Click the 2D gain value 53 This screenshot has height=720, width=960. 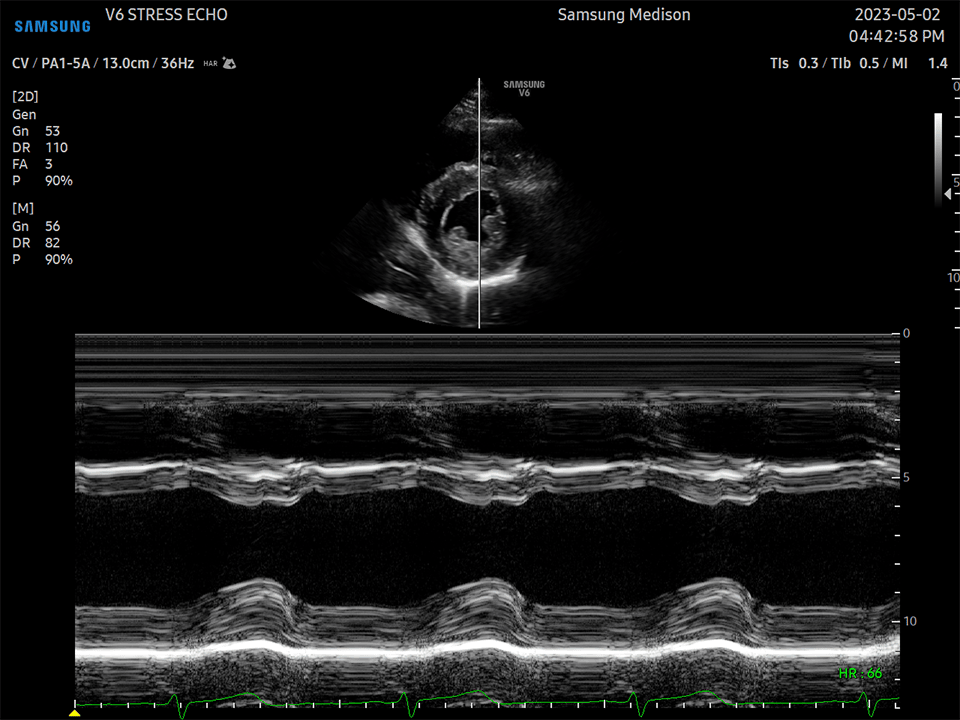pos(52,131)
